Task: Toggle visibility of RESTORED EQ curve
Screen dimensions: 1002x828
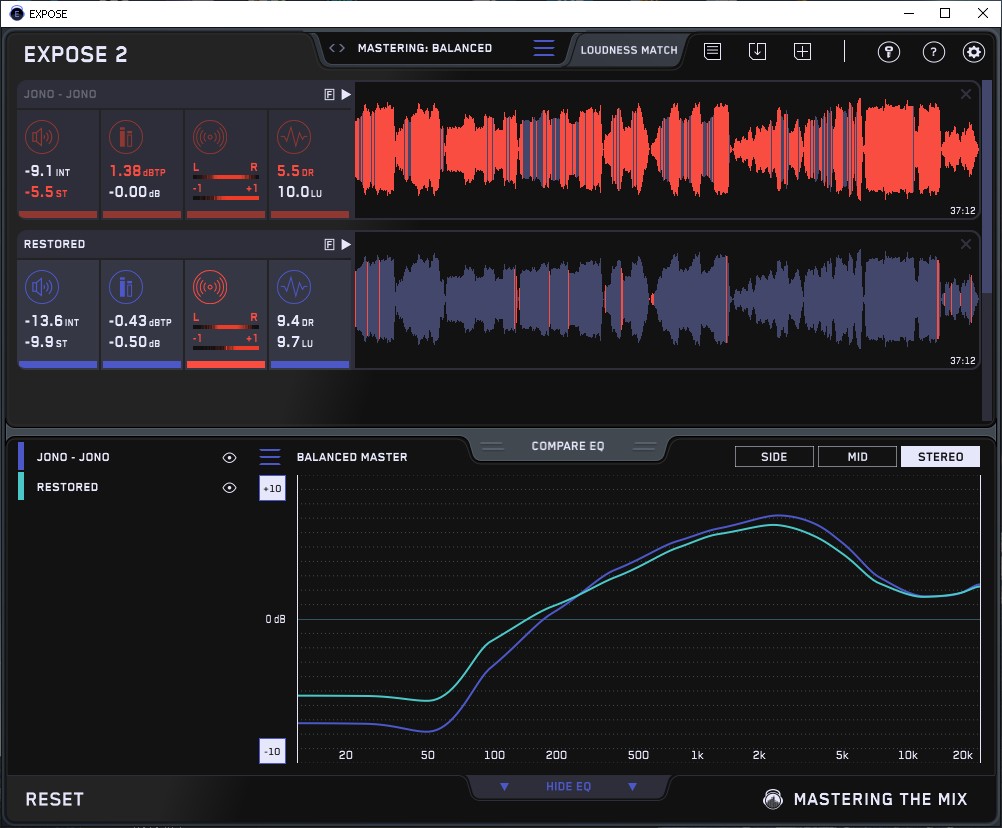Action: [229, 488]
